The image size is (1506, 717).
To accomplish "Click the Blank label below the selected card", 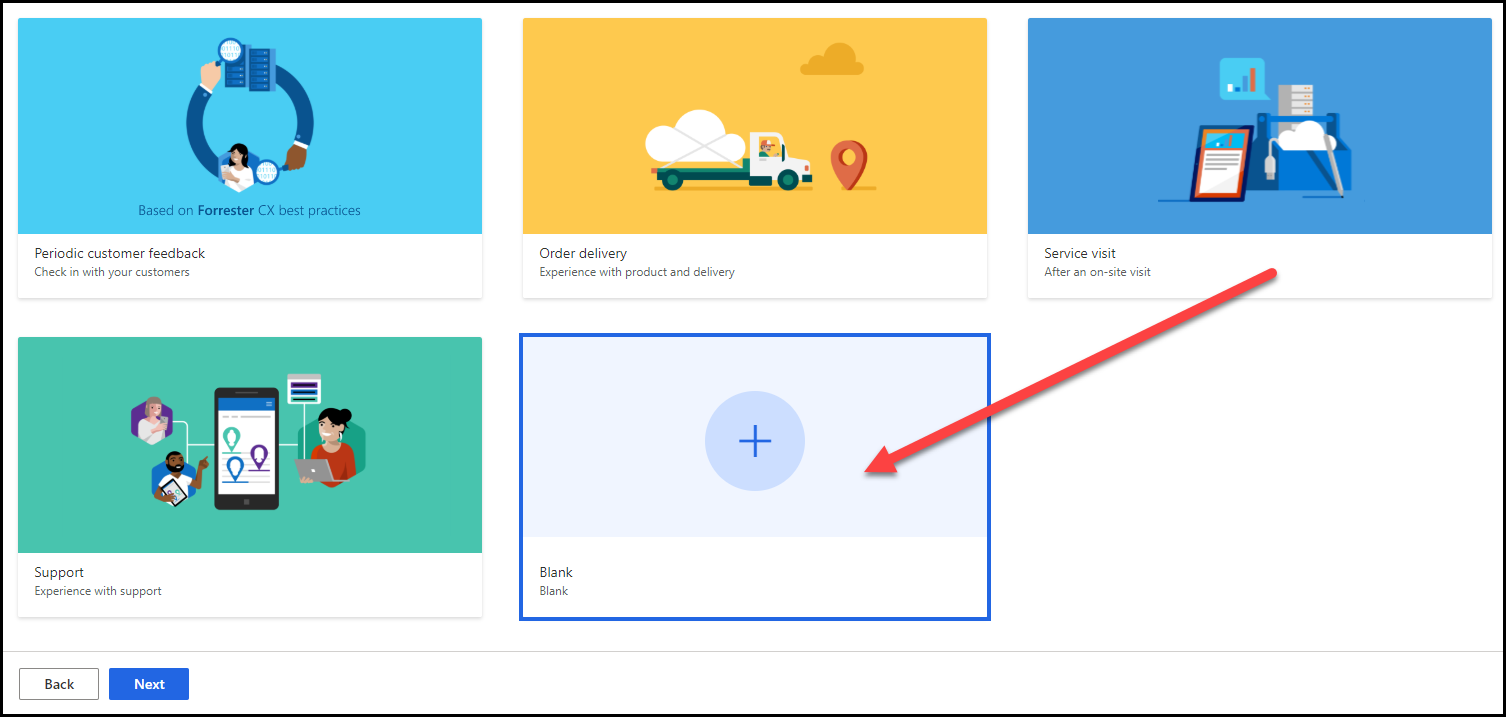I will (556, 572).
